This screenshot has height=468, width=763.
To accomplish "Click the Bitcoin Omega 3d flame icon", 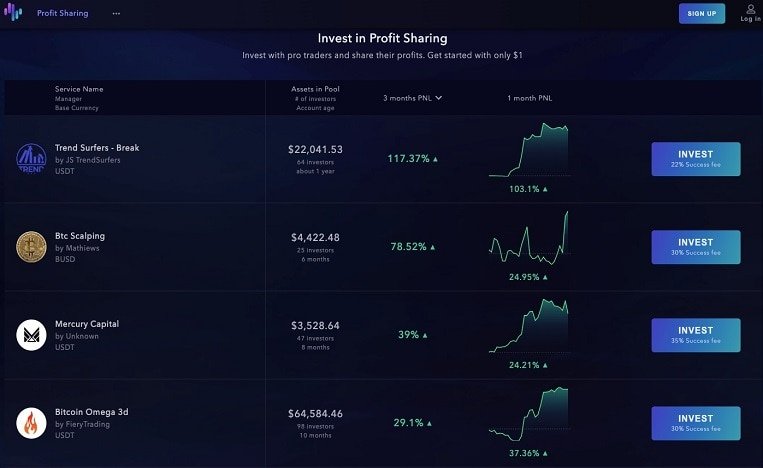I will [31, 423].
